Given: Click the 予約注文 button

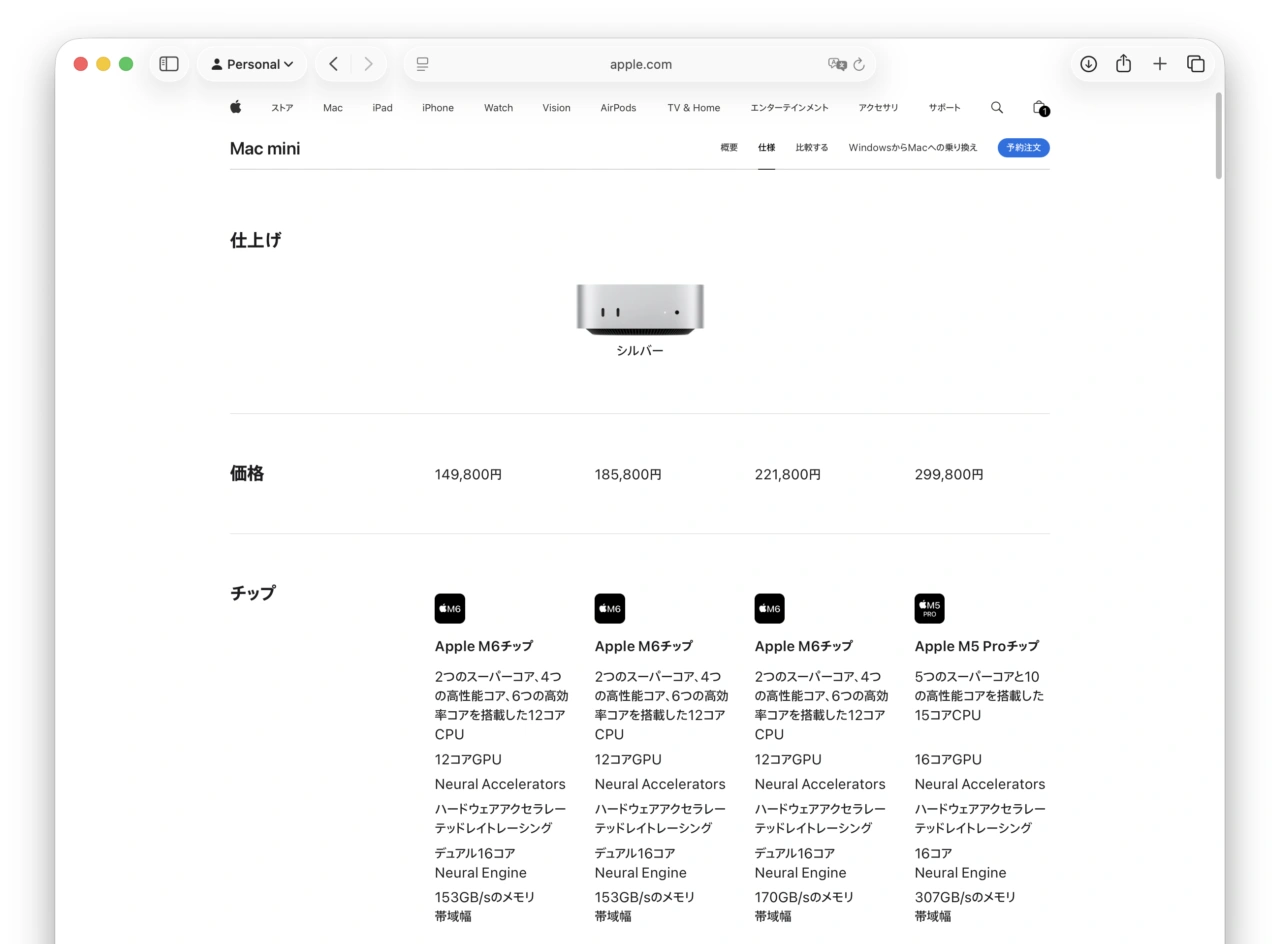Looking at the screenshot, I should (1023, 148).
